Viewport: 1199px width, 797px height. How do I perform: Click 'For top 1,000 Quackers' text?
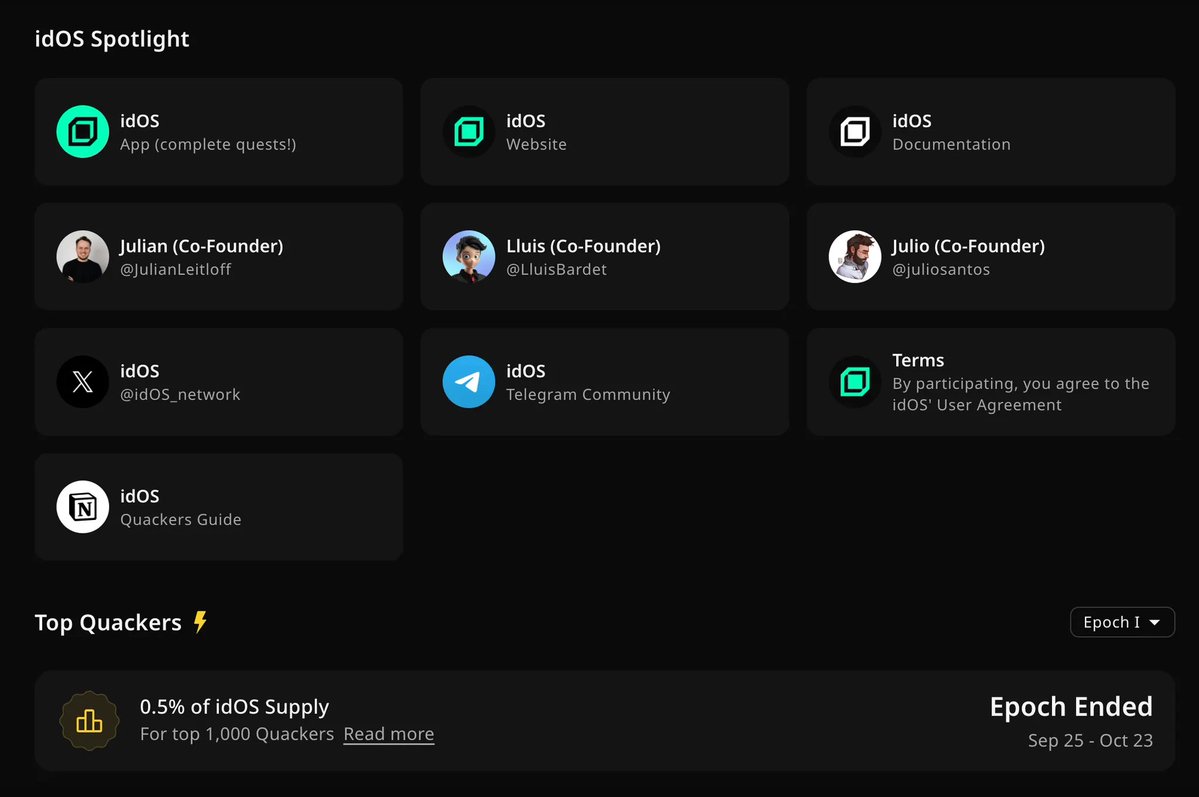(237, 734)
